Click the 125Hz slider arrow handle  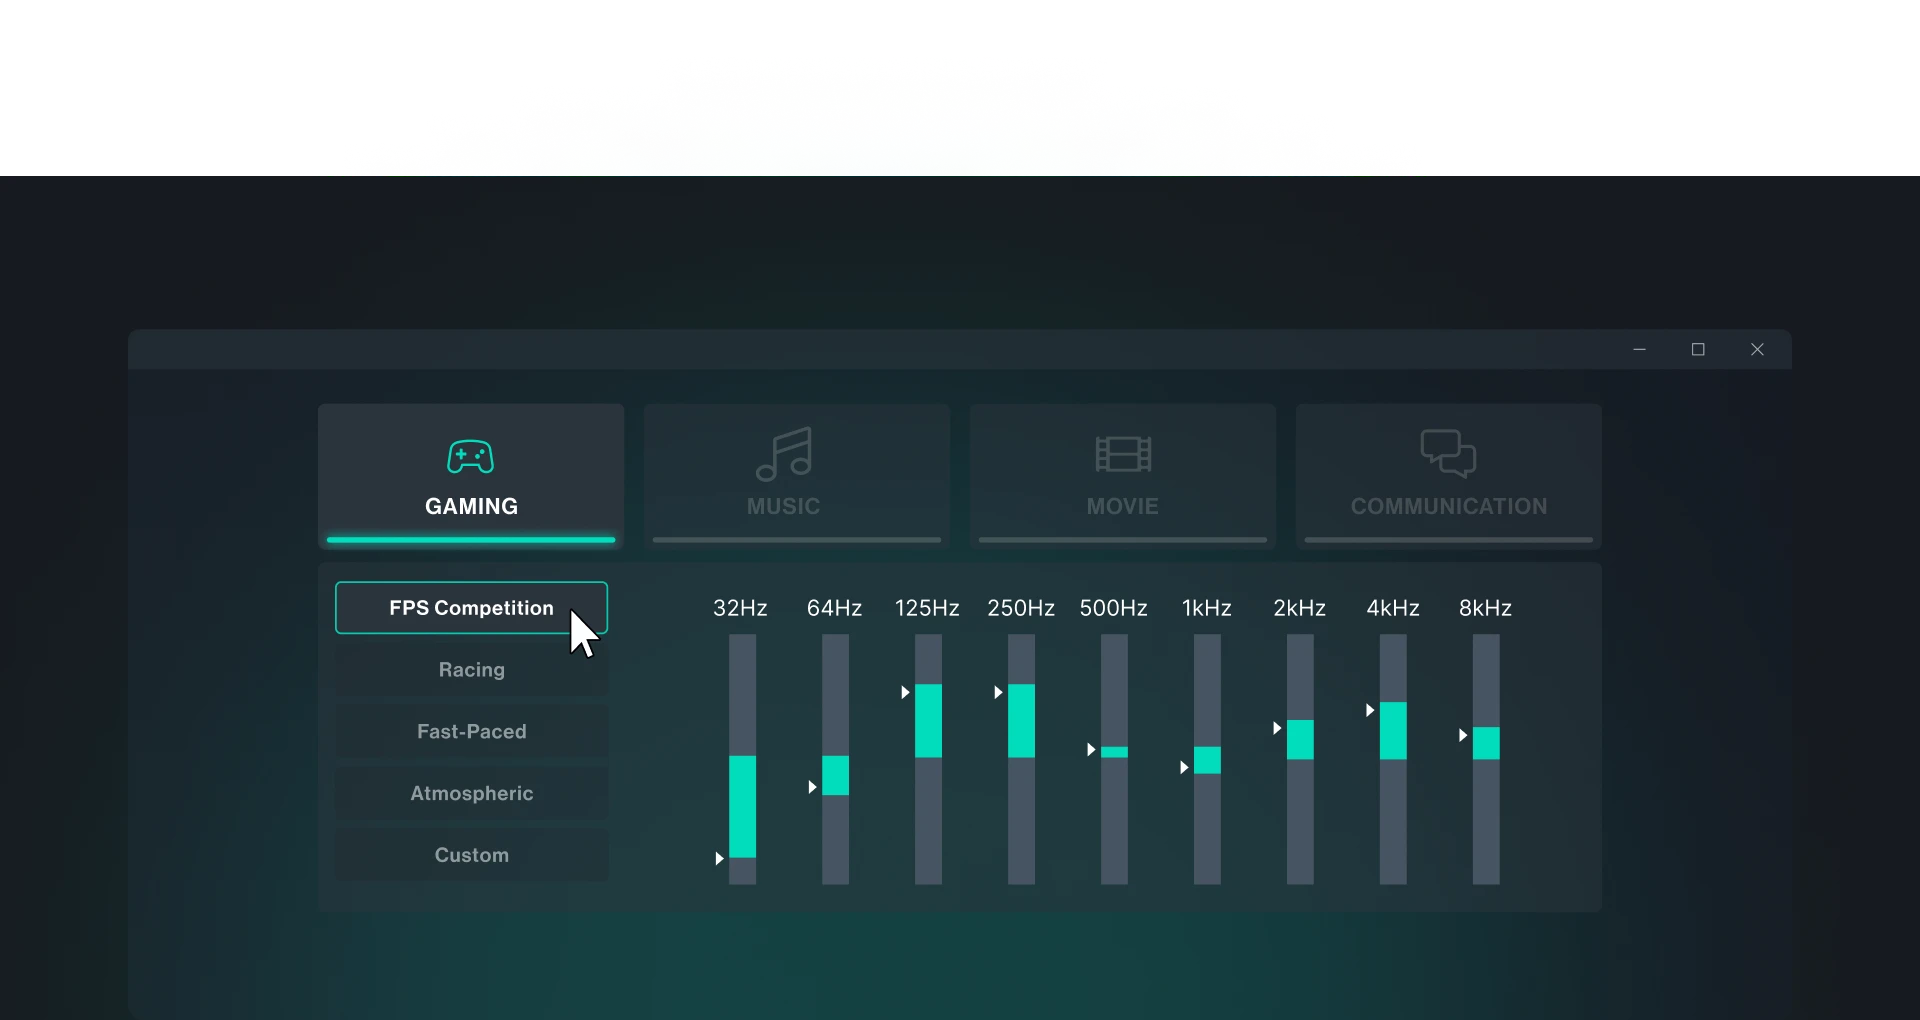point(905,692)
